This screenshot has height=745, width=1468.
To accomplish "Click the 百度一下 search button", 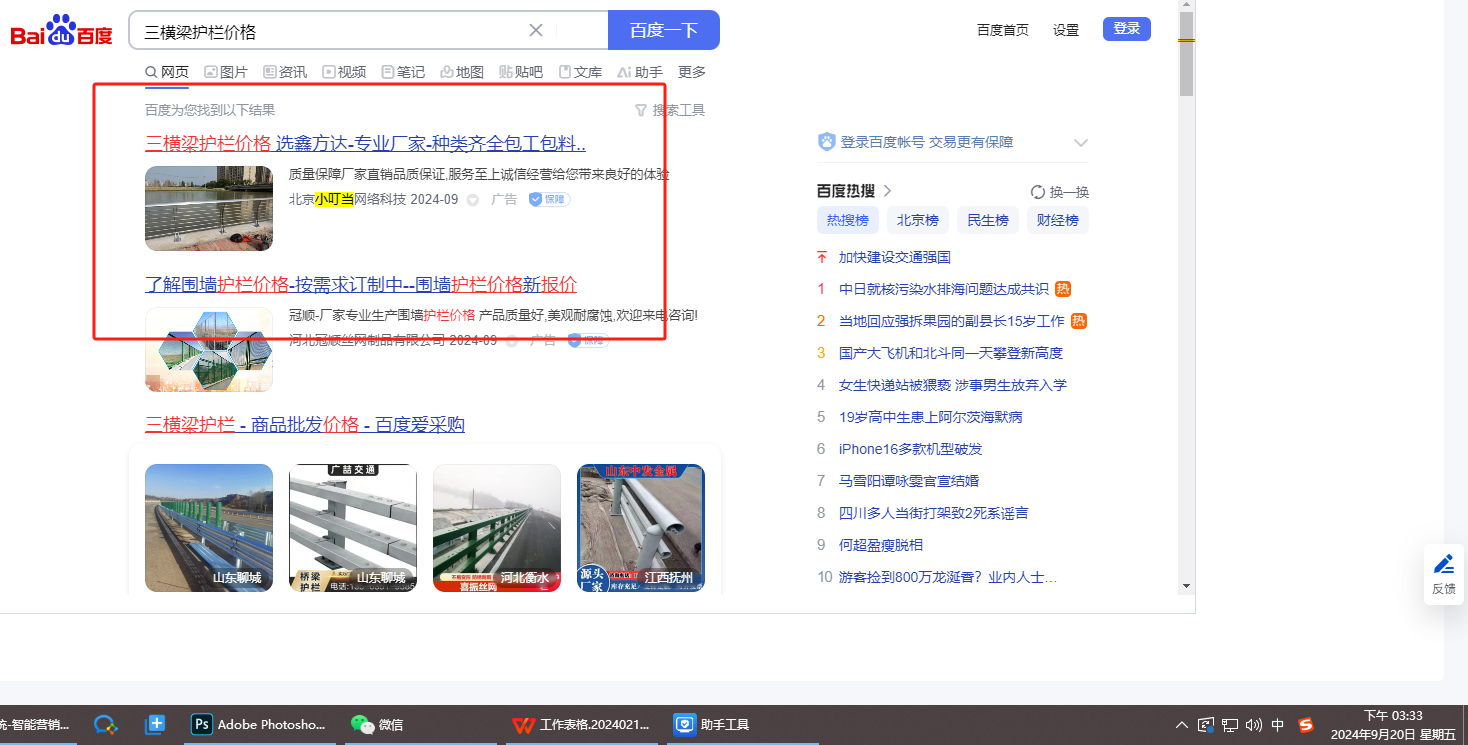I will (664, 30).
